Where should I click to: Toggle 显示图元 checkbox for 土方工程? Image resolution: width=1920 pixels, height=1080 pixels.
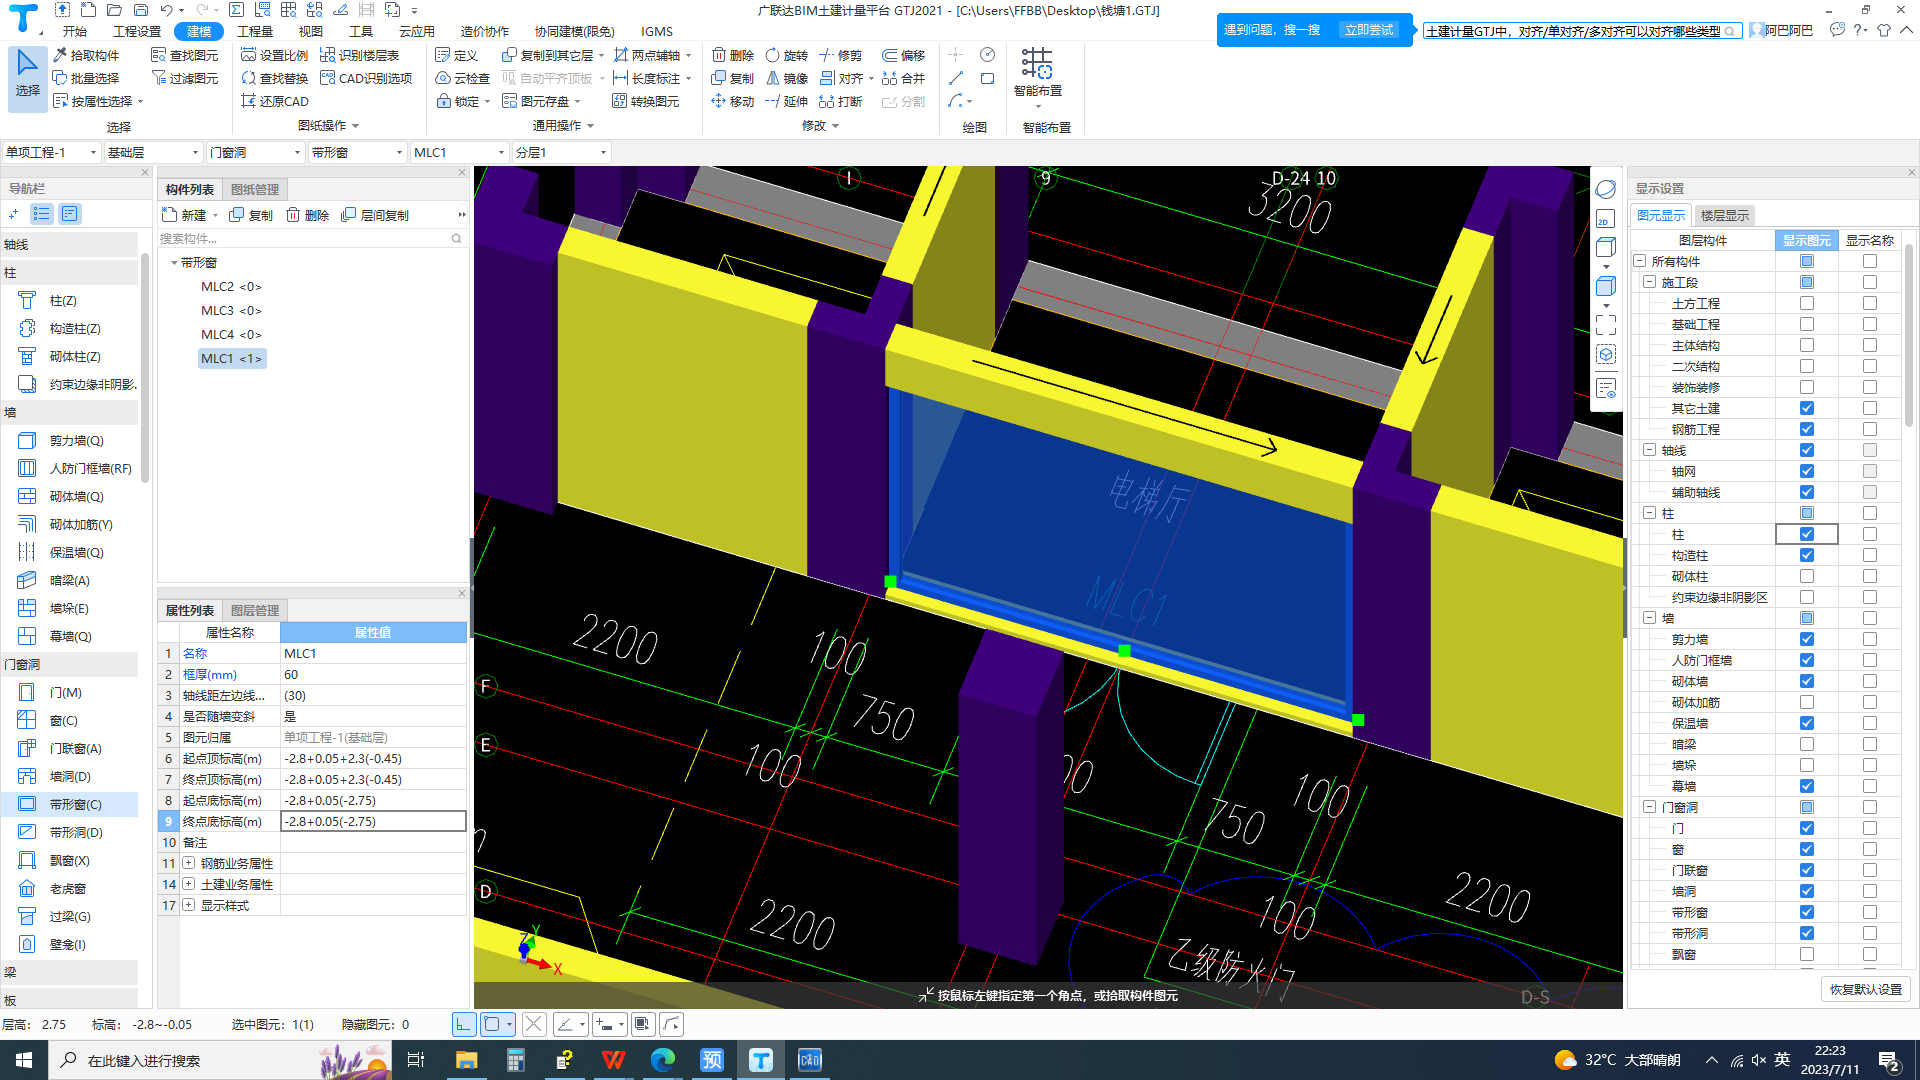(x=1806, y=303)
